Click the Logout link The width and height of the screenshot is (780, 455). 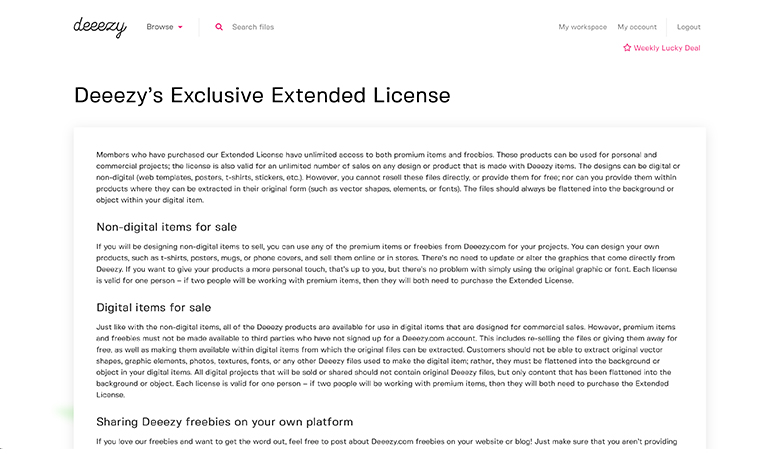[688, 27]
